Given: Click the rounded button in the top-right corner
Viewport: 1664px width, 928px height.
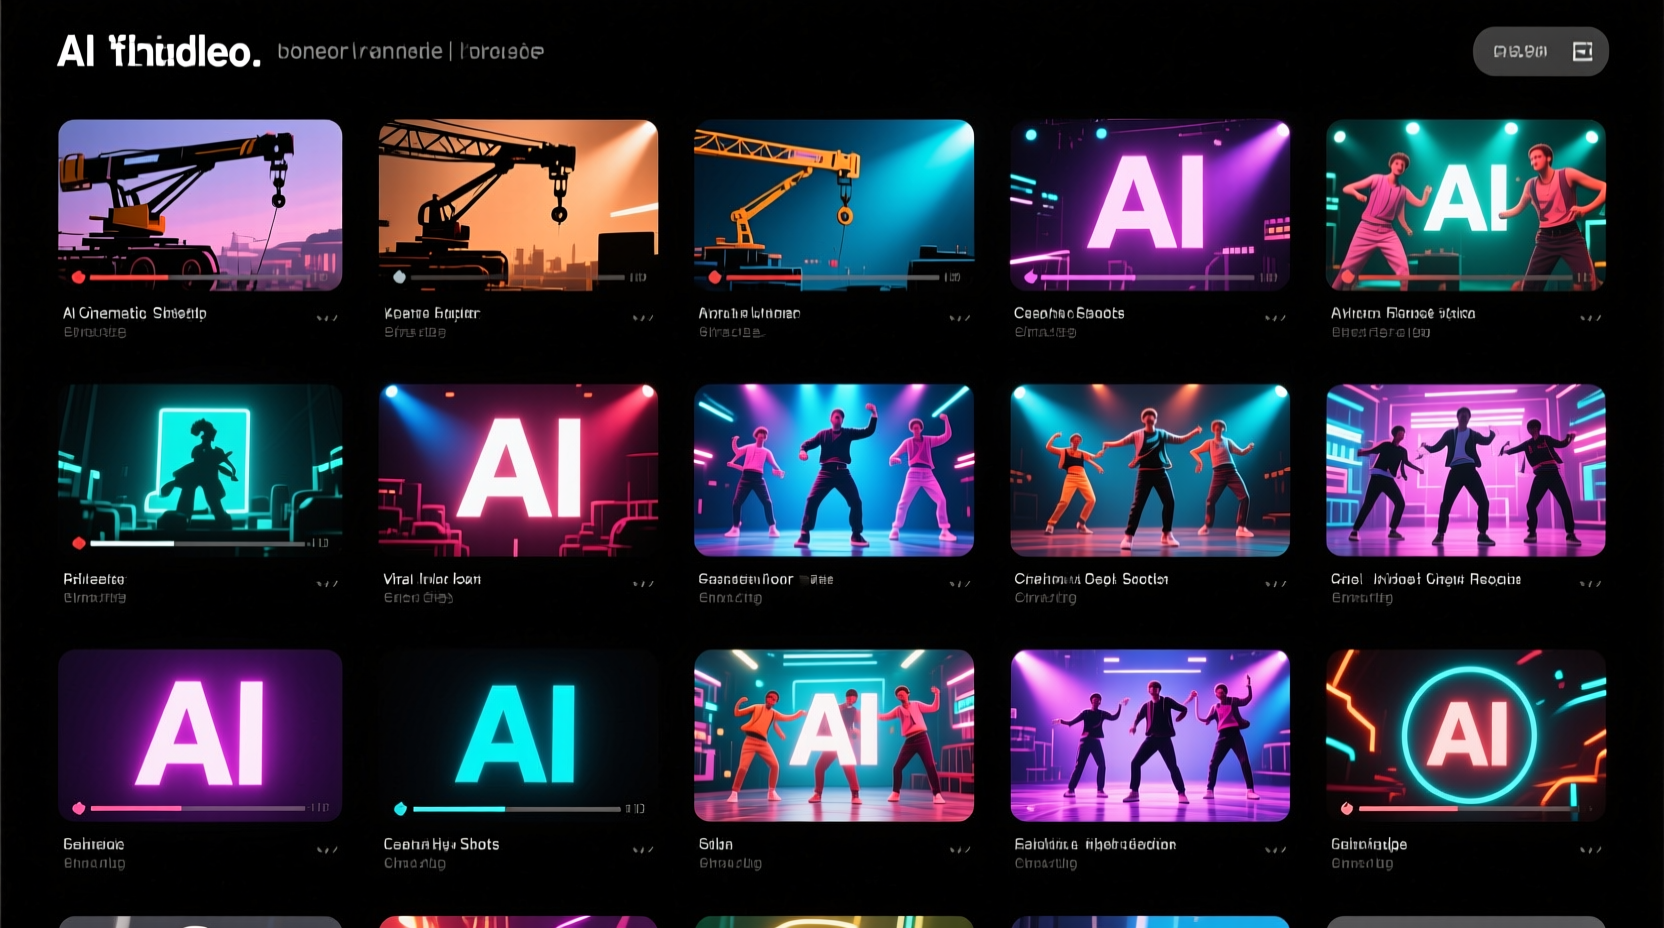Looking at the screenshot, I should [x=1540, y=51].
